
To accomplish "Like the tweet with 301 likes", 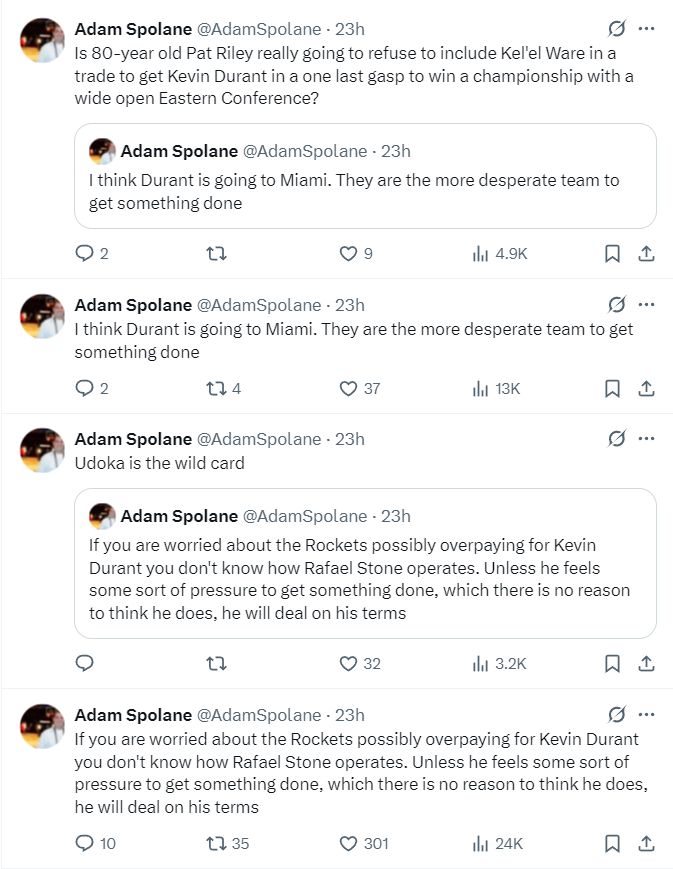I will pyautogui.click(x=348, y=844).
